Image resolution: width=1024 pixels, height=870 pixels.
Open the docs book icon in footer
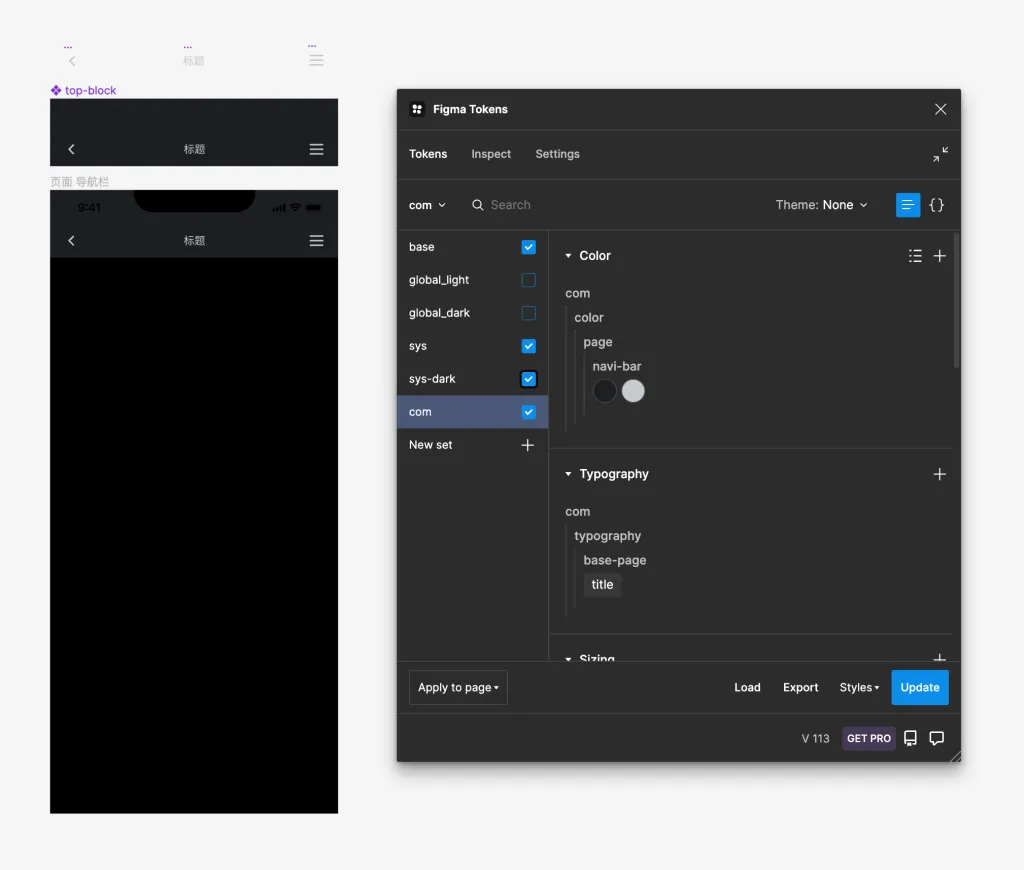click(x=910, y=738)
